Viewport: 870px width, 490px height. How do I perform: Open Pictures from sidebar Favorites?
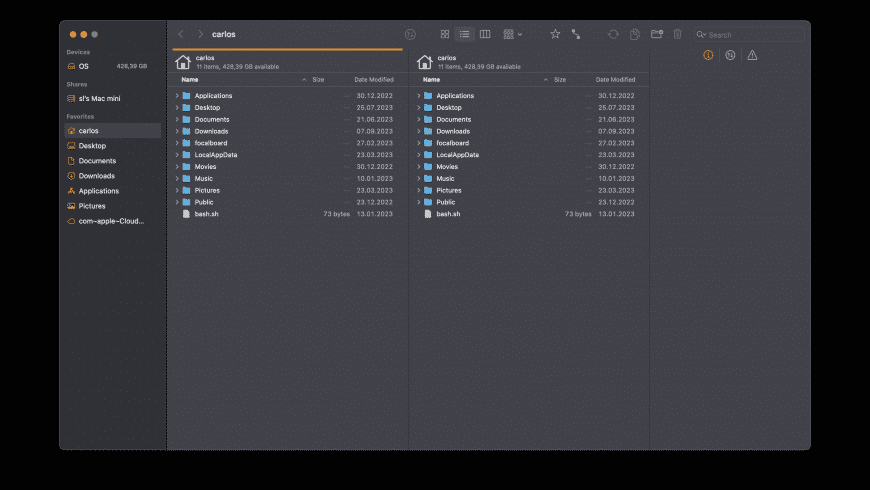click(x=113, y=205)
